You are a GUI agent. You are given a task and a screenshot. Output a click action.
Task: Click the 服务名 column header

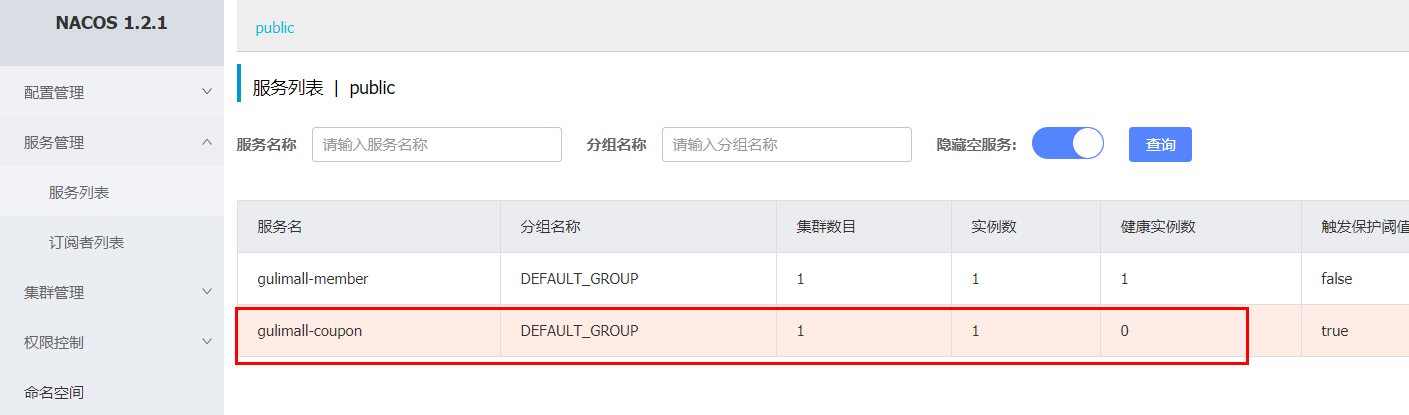280,227
